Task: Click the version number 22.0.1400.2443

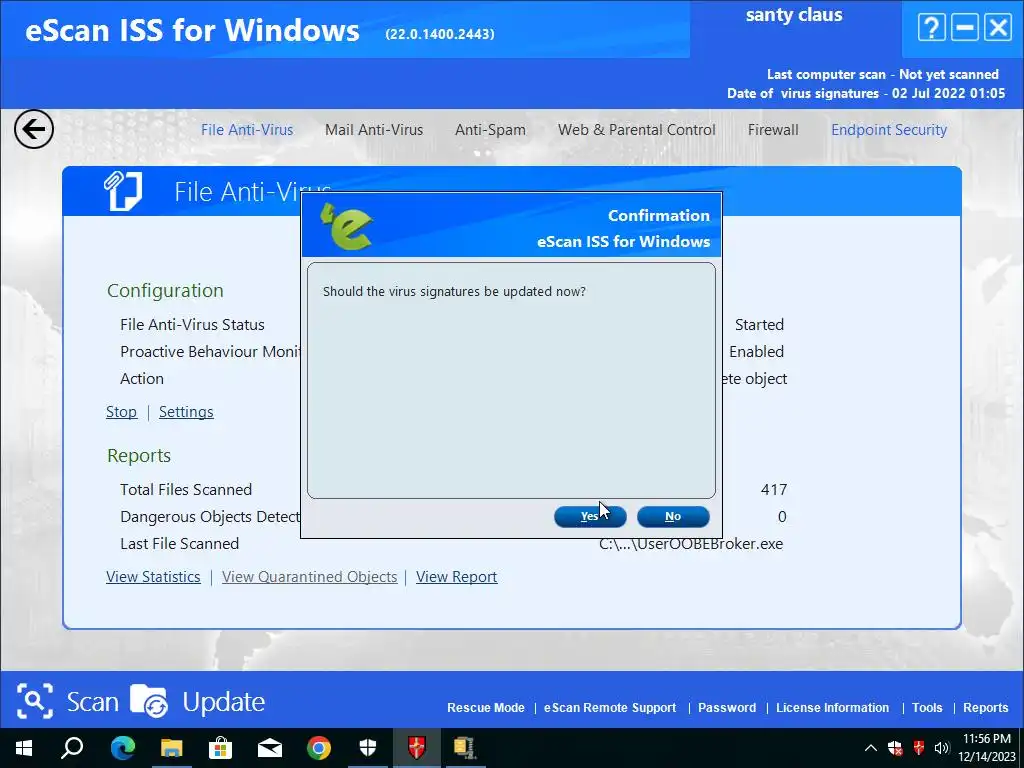Action: [x=440, y=34]
